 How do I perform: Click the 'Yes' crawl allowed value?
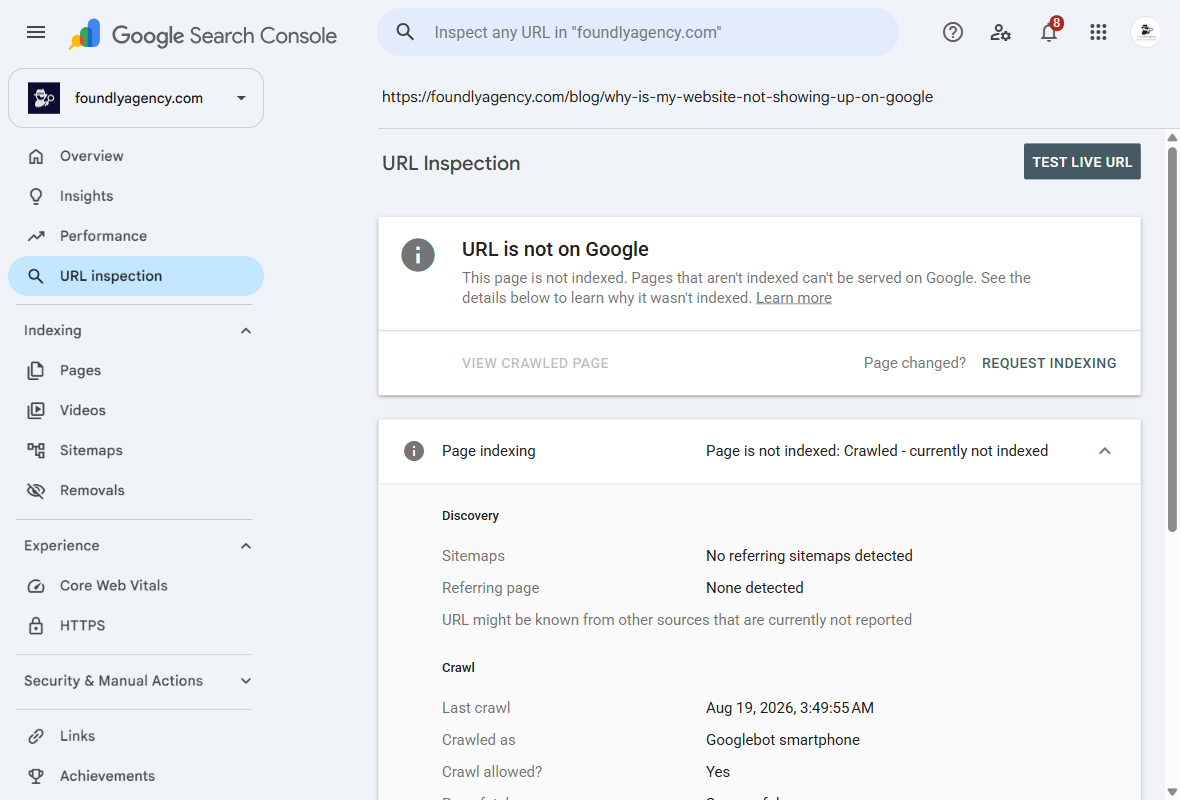coord(717,772)
